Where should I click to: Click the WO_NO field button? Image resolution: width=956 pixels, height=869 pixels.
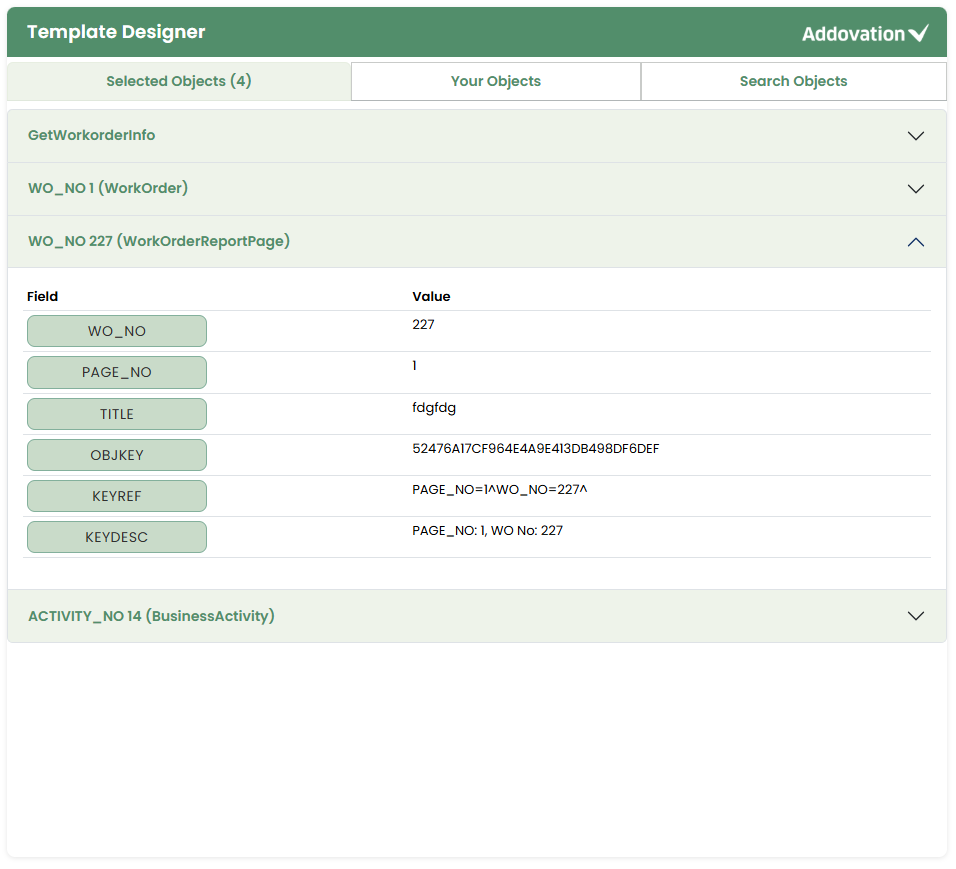pyautogui.click(x=117, y=331)
